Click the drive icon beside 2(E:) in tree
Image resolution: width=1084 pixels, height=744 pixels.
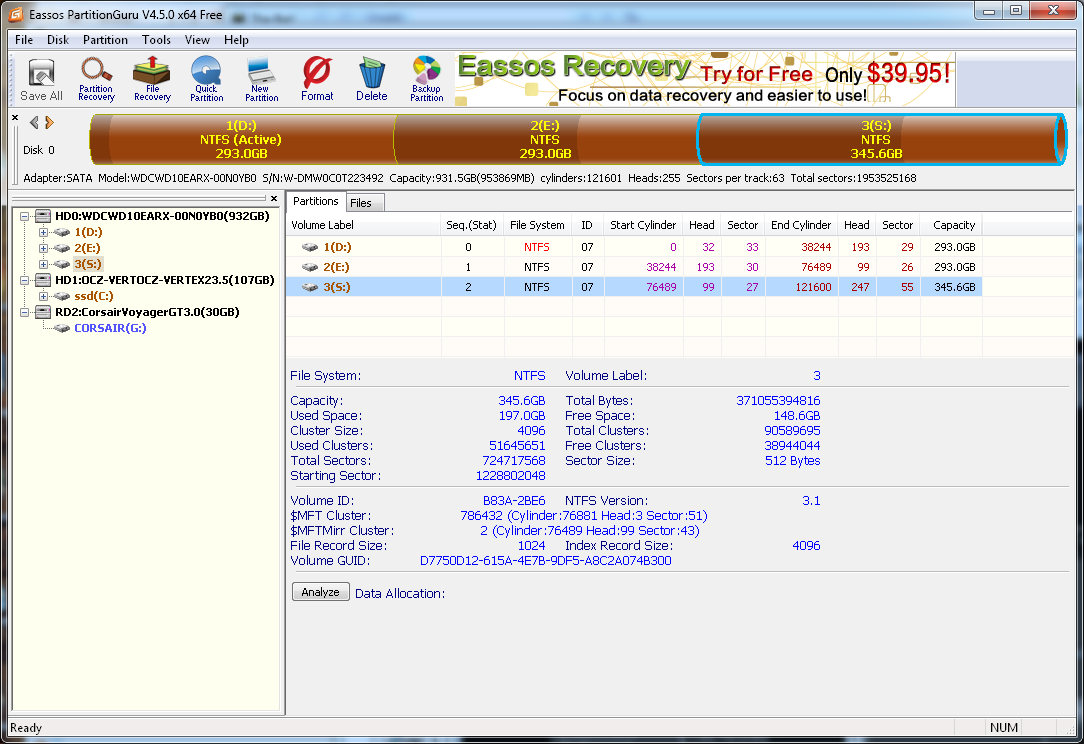(62, 248)
